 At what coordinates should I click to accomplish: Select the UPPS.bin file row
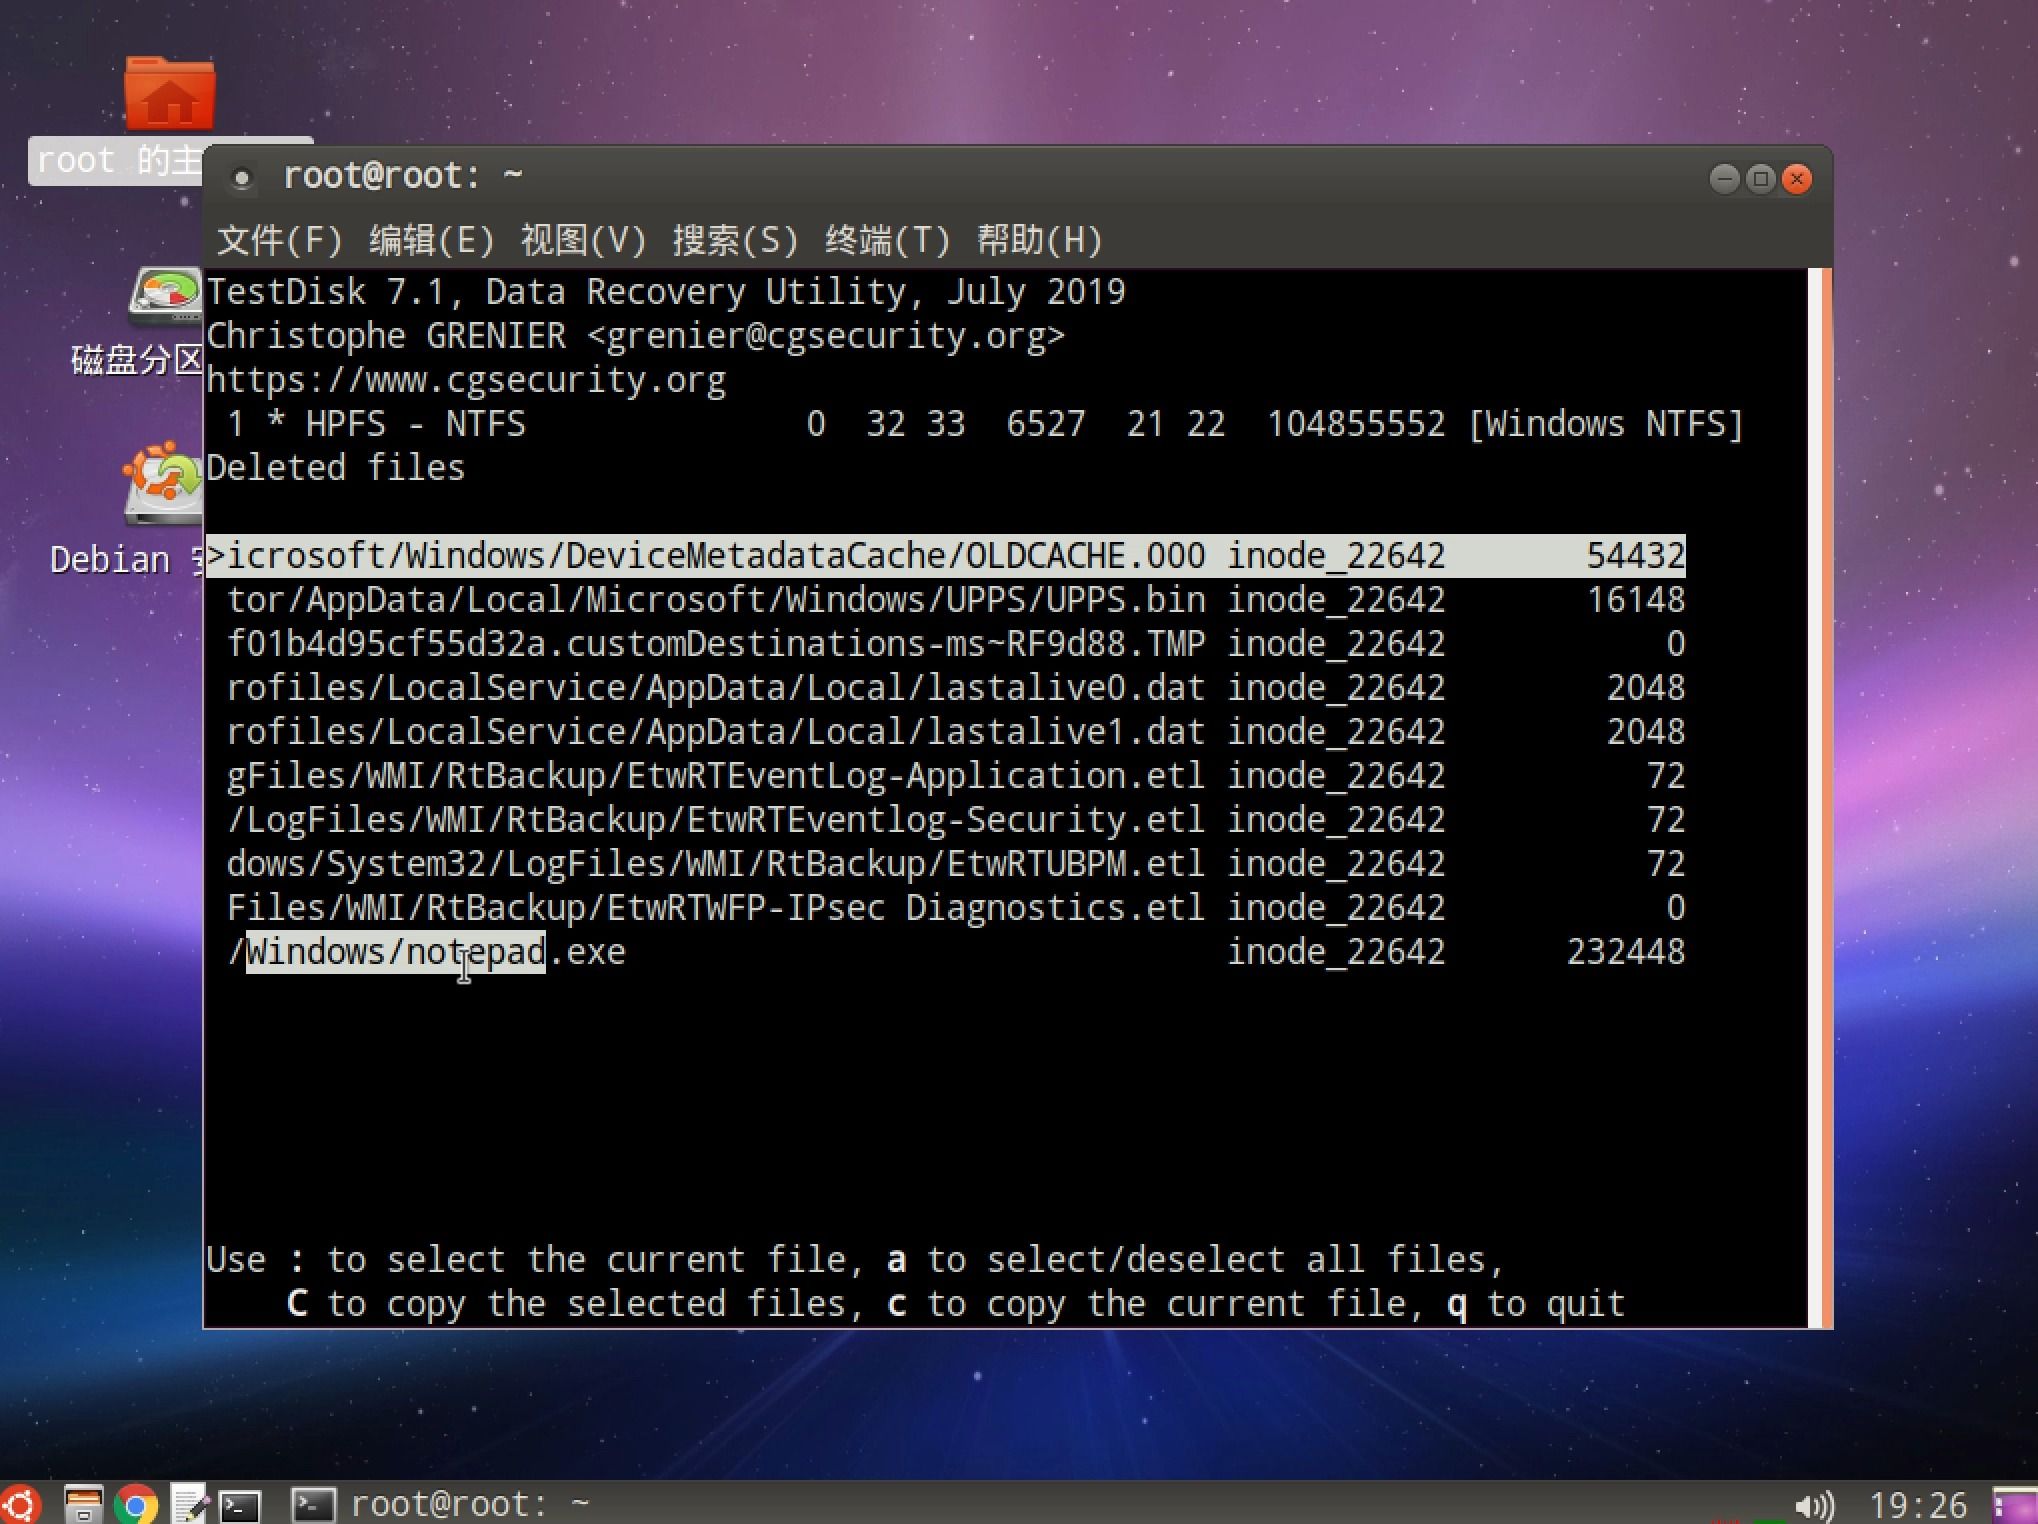[946, 600]
